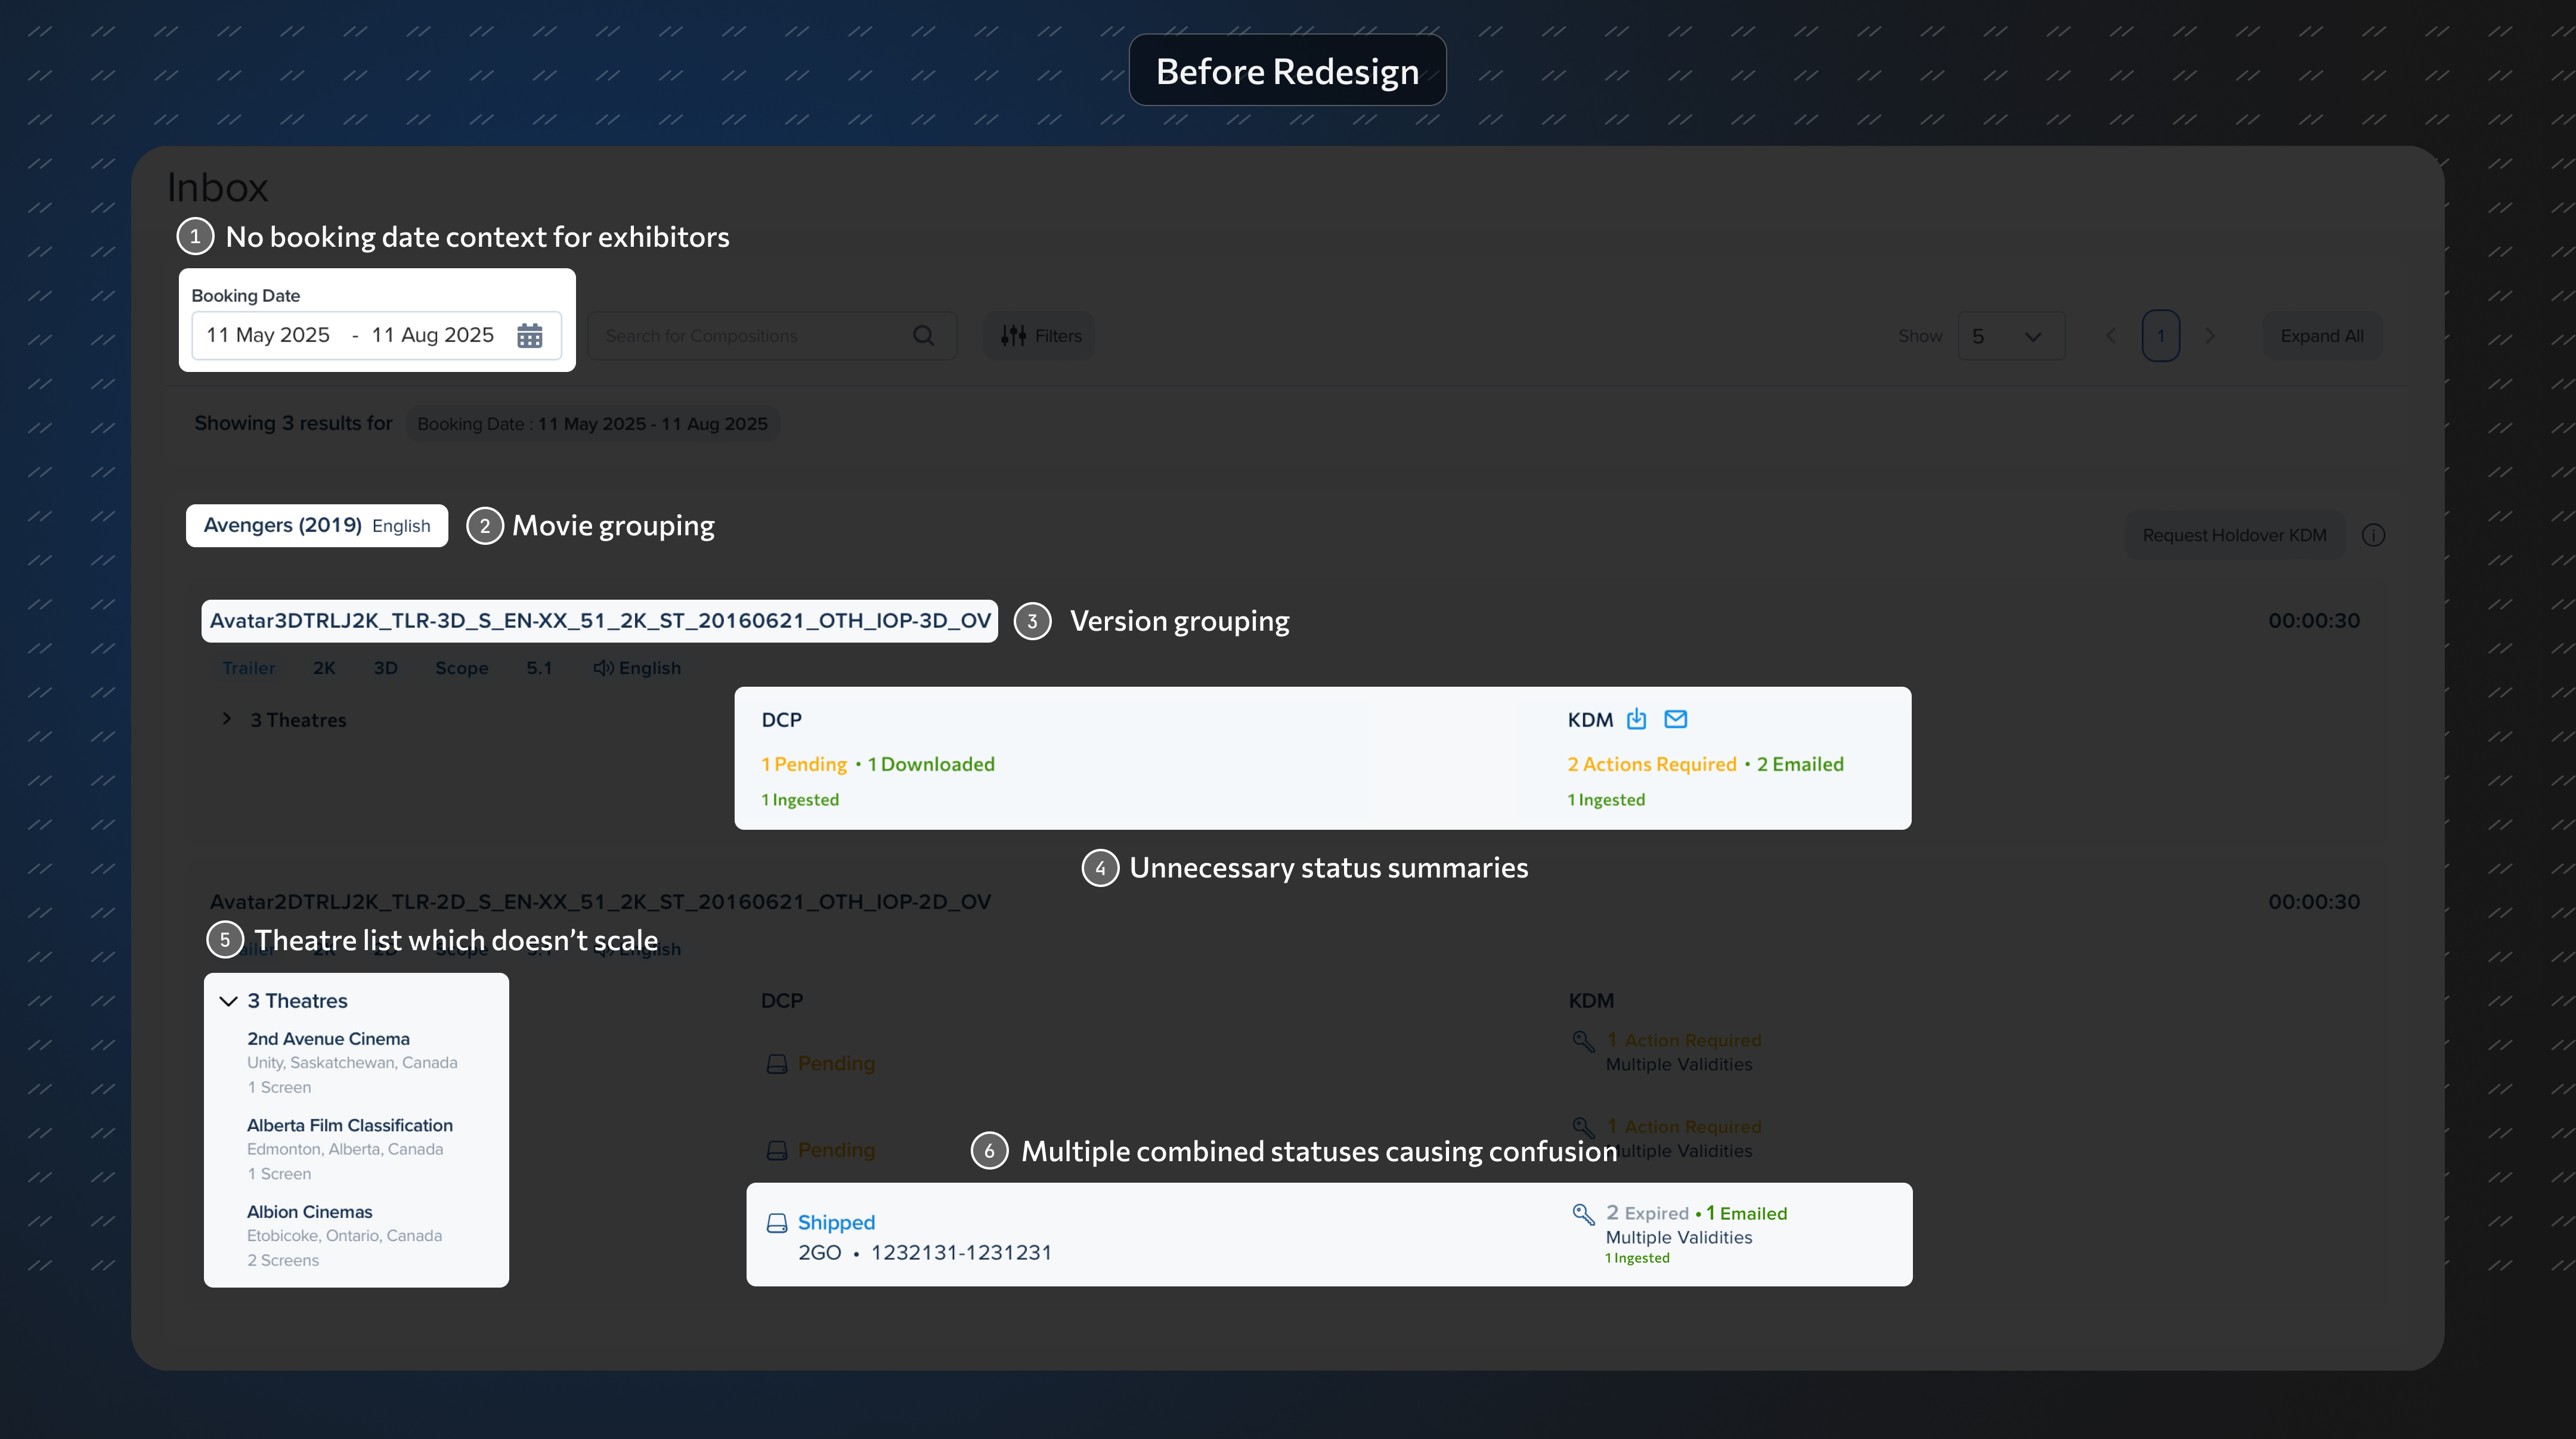Go to next page with right chevron
Image resolution: width=2576 pixels, height=1439 pixels.
tap(2211, 335)
